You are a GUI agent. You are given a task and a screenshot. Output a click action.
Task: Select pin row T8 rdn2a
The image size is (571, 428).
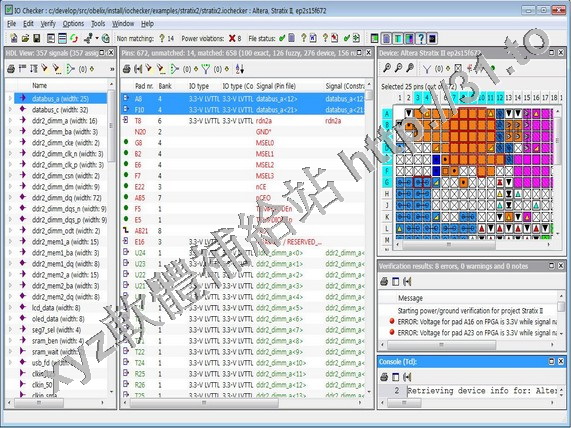tap(243, 121)
